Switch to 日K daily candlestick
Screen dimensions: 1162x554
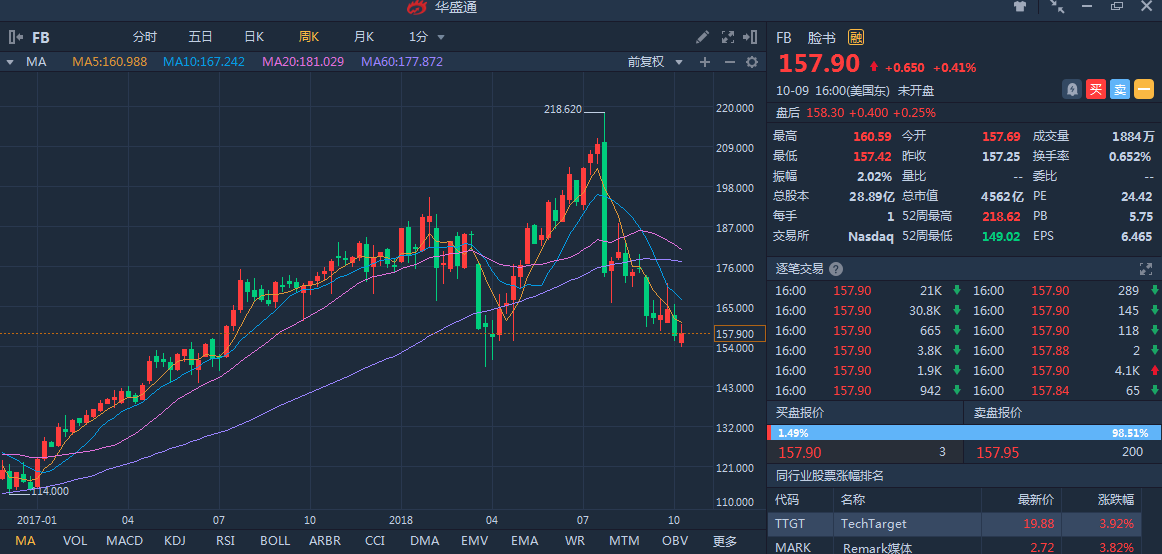pyautogui.click(x=254, y=37)
